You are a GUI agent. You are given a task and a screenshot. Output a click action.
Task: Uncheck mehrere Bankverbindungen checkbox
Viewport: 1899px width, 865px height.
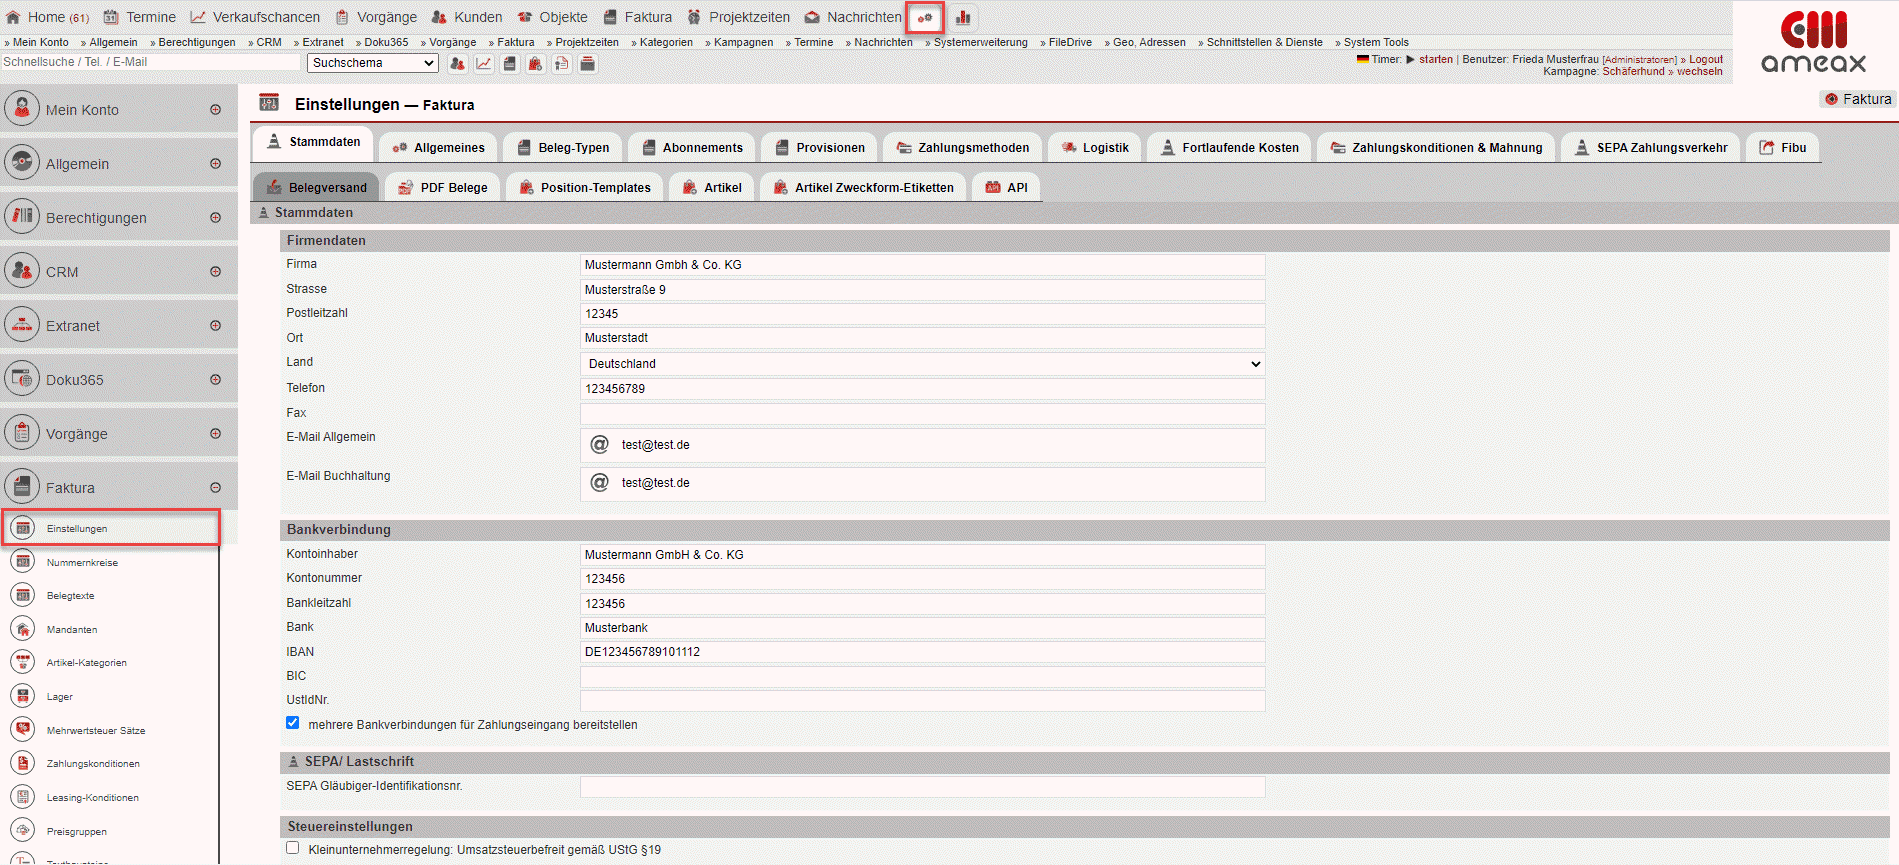(293, 723)
